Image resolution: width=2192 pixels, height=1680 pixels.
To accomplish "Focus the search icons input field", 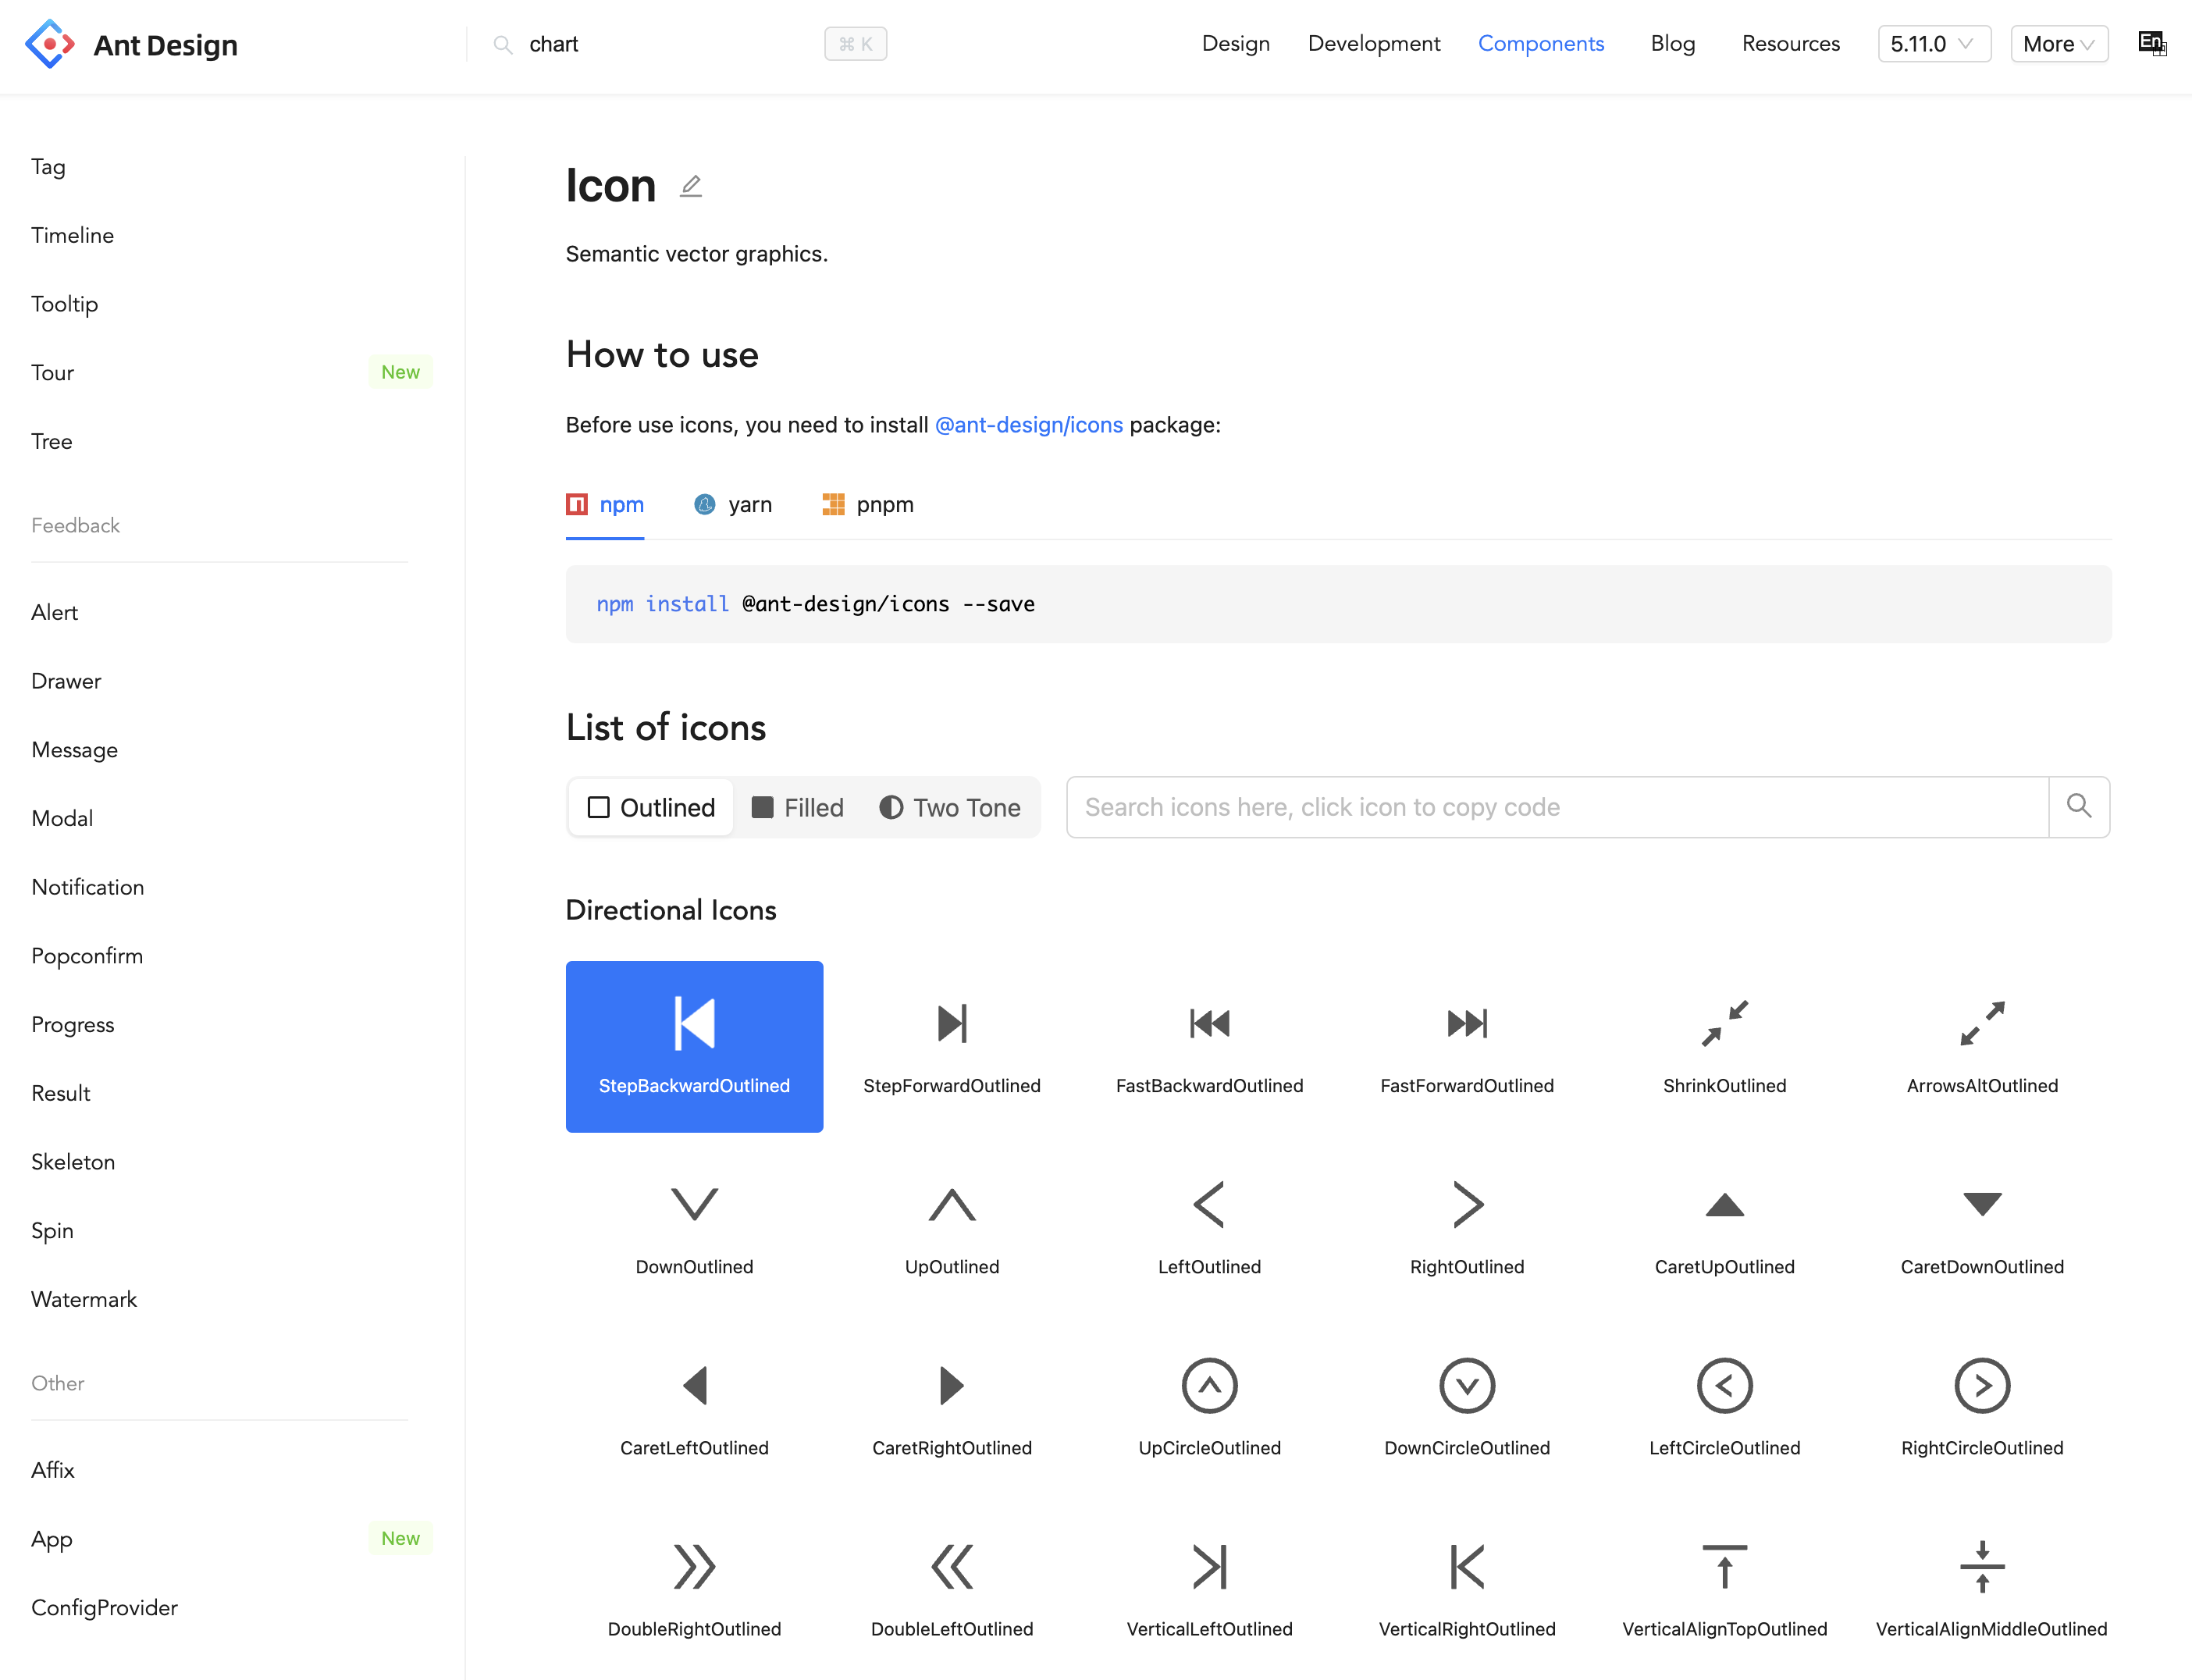I will pos(1556,807).
